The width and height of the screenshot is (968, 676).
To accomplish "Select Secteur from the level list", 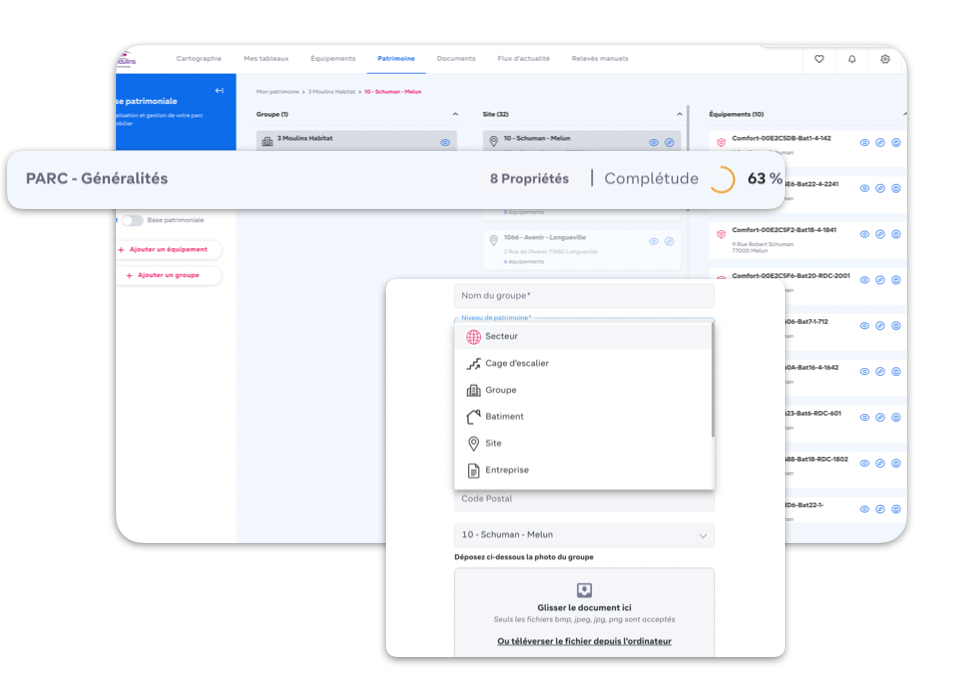I will pos(501,337).
